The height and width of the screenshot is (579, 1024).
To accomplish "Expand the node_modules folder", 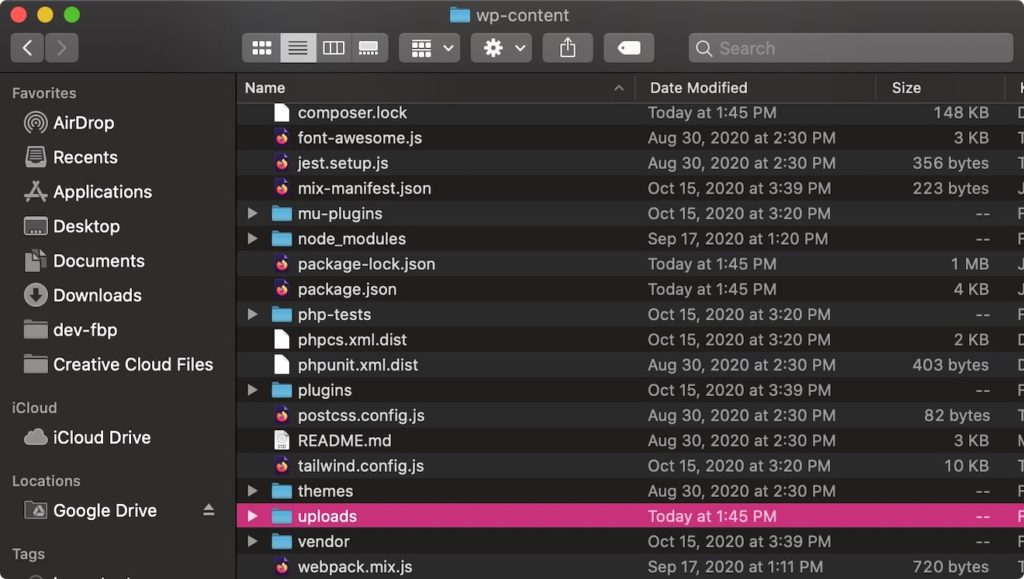I will point(252,239).
